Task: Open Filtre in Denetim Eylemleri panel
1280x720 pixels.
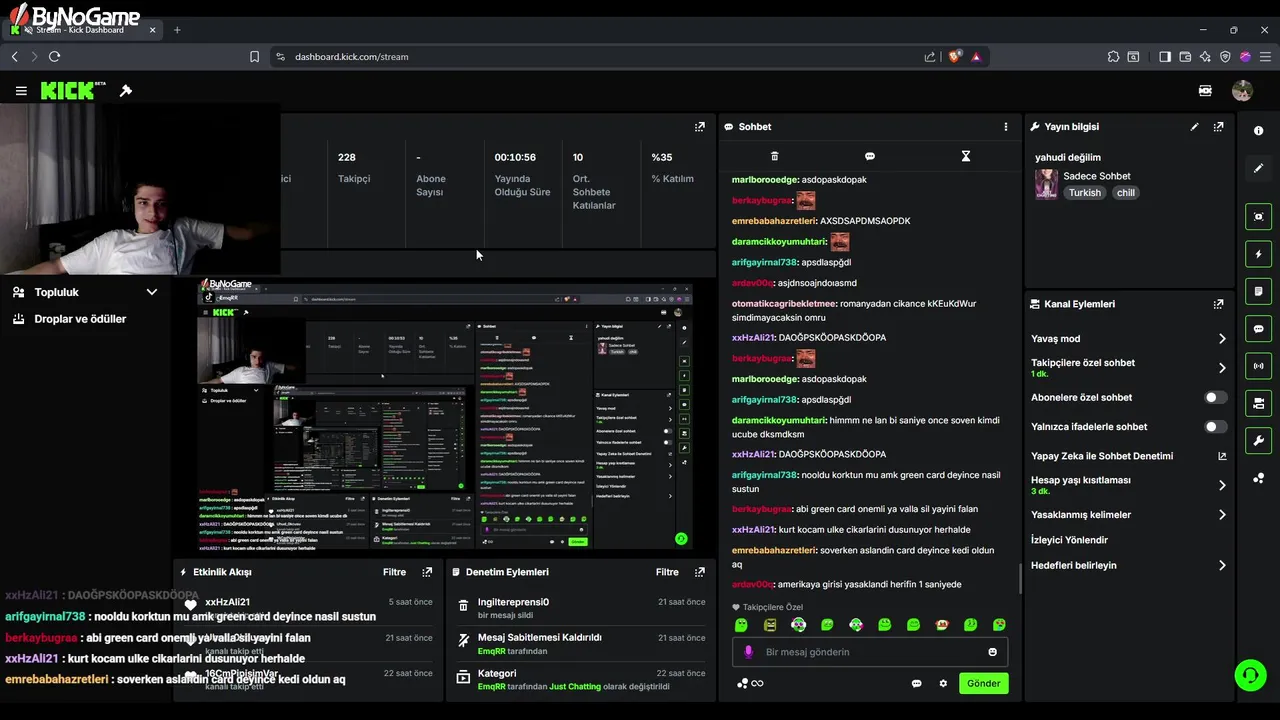Action: click(x=667, y=572)
